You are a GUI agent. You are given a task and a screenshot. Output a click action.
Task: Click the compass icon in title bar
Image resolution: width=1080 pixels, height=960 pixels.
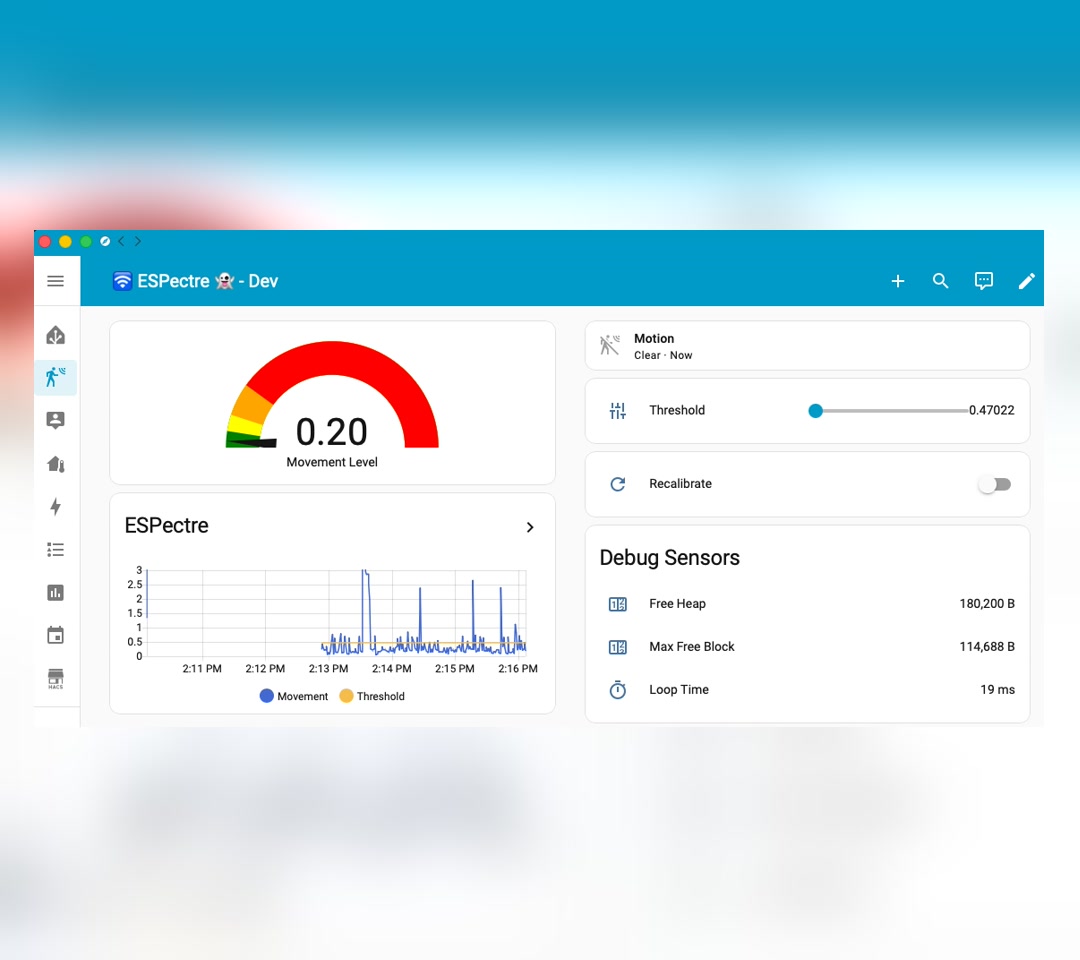pyautogui.click(x=105, y=241)
